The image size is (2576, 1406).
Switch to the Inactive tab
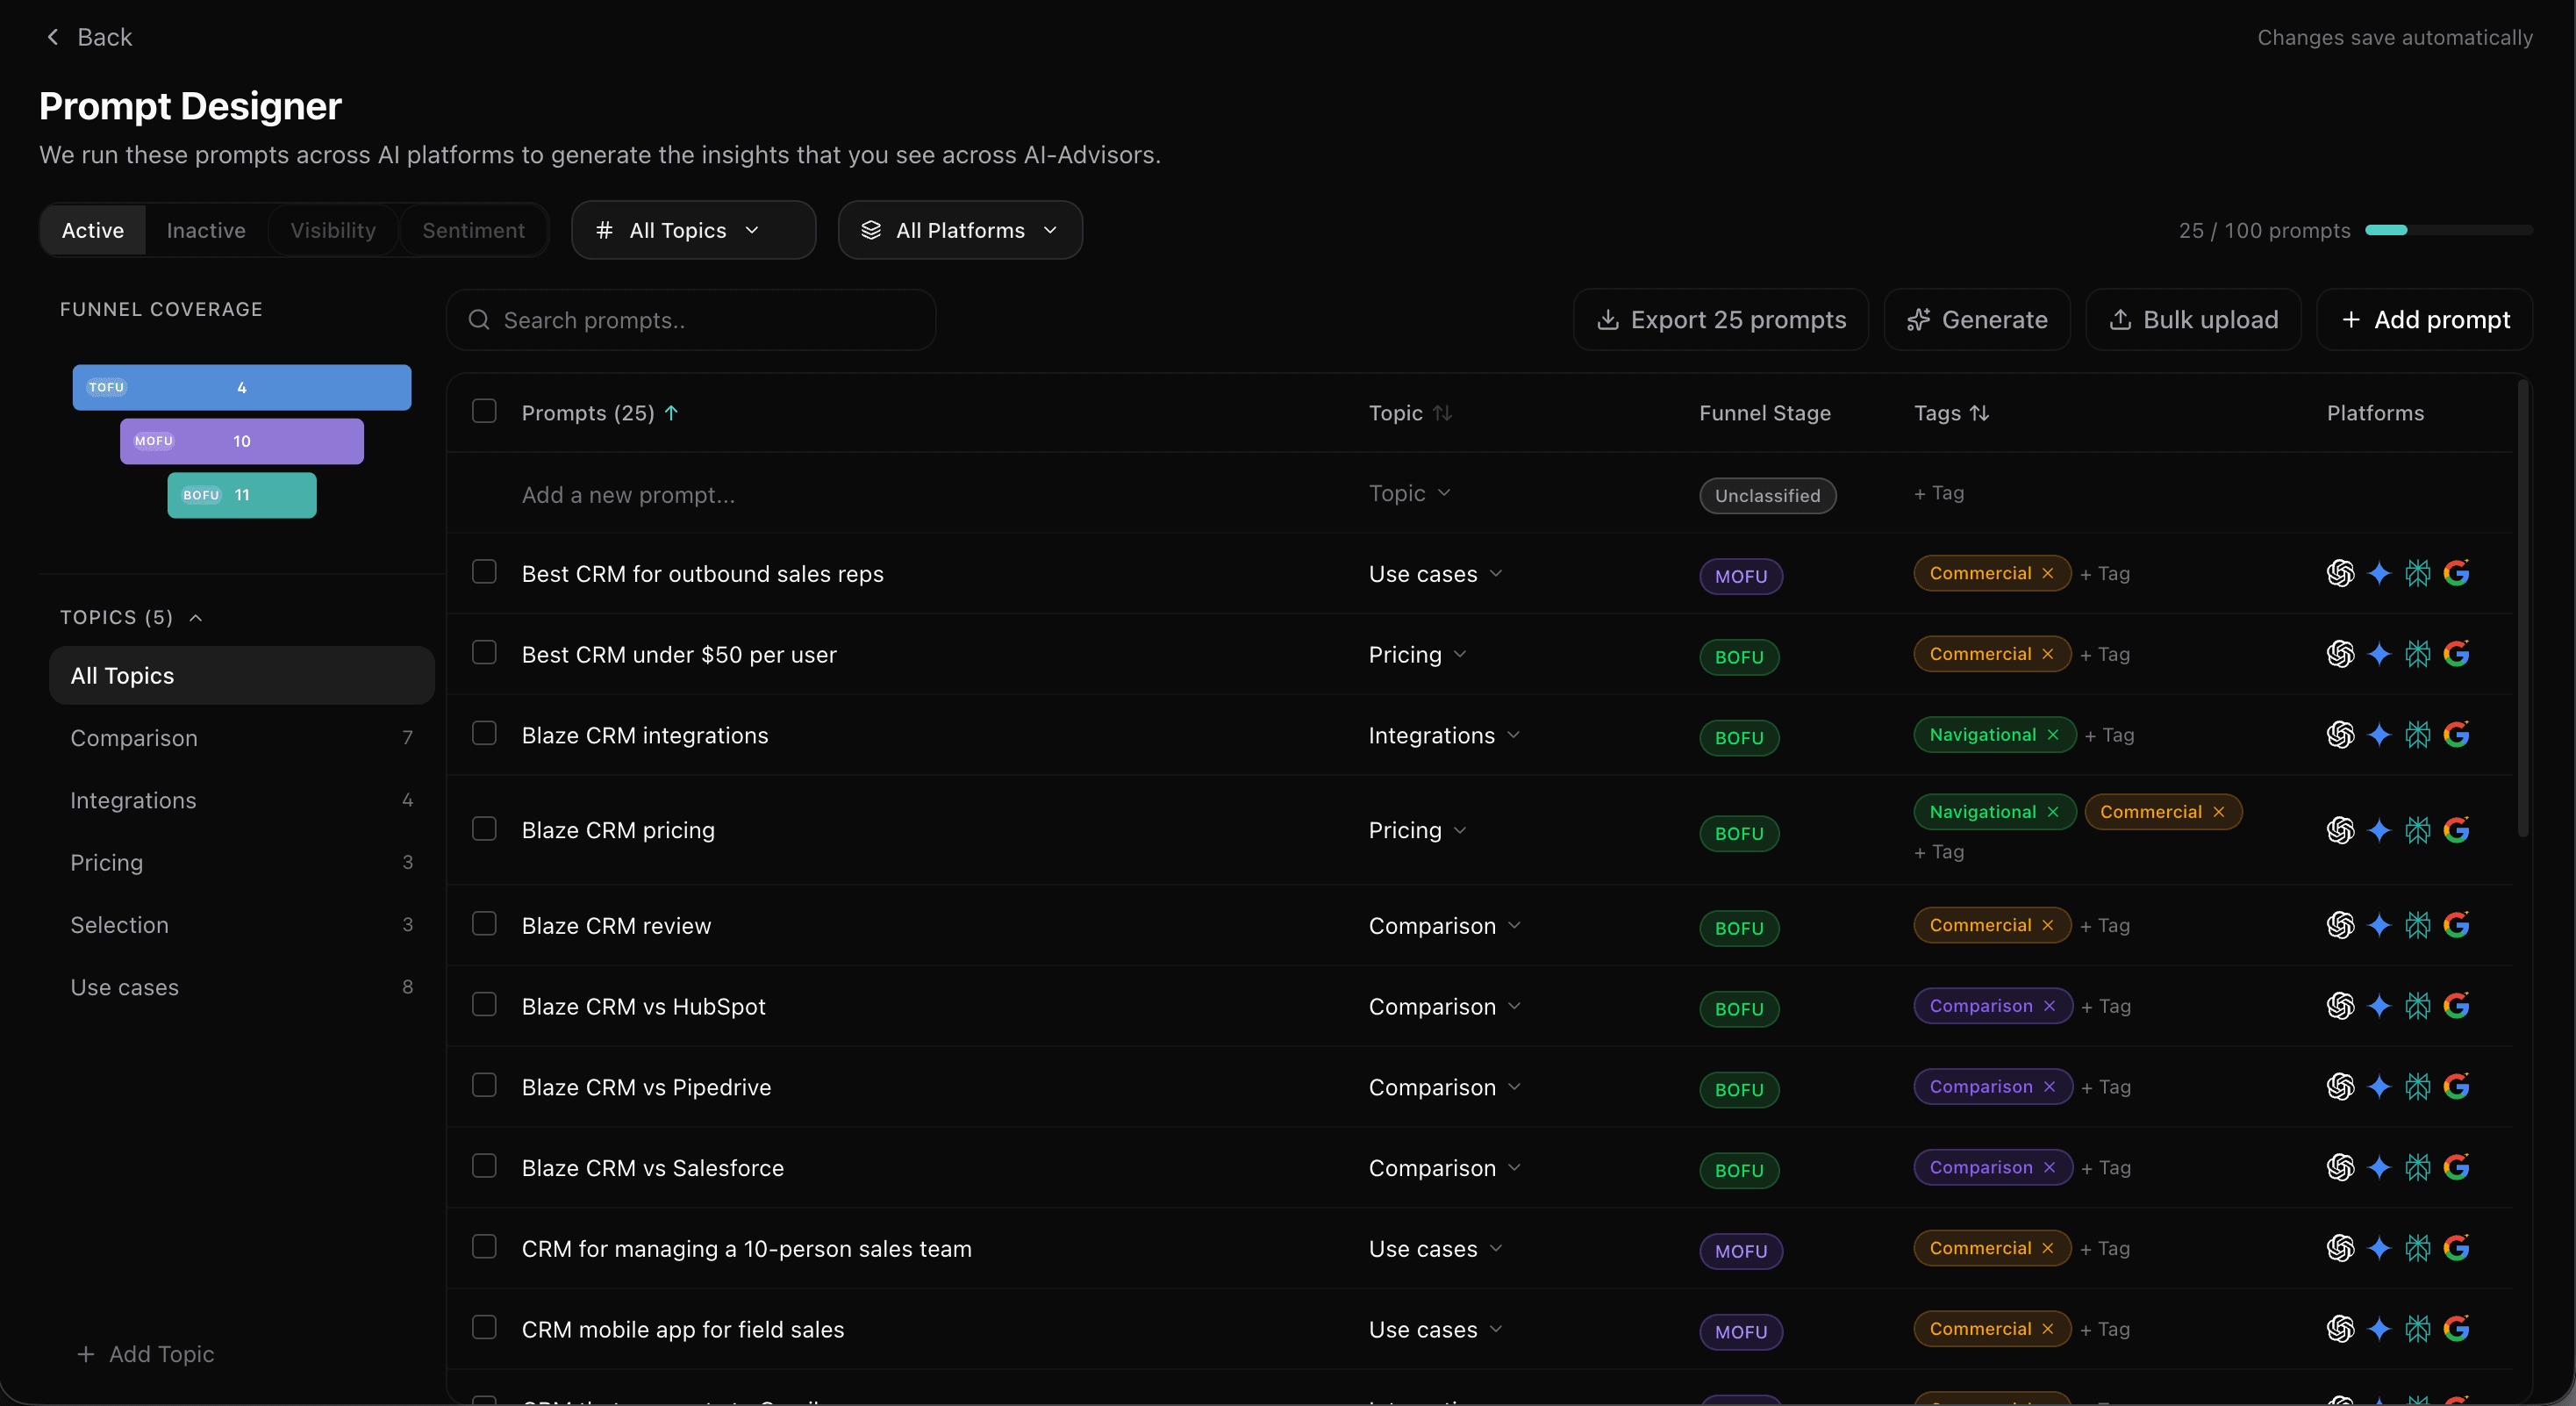[206, 230]
